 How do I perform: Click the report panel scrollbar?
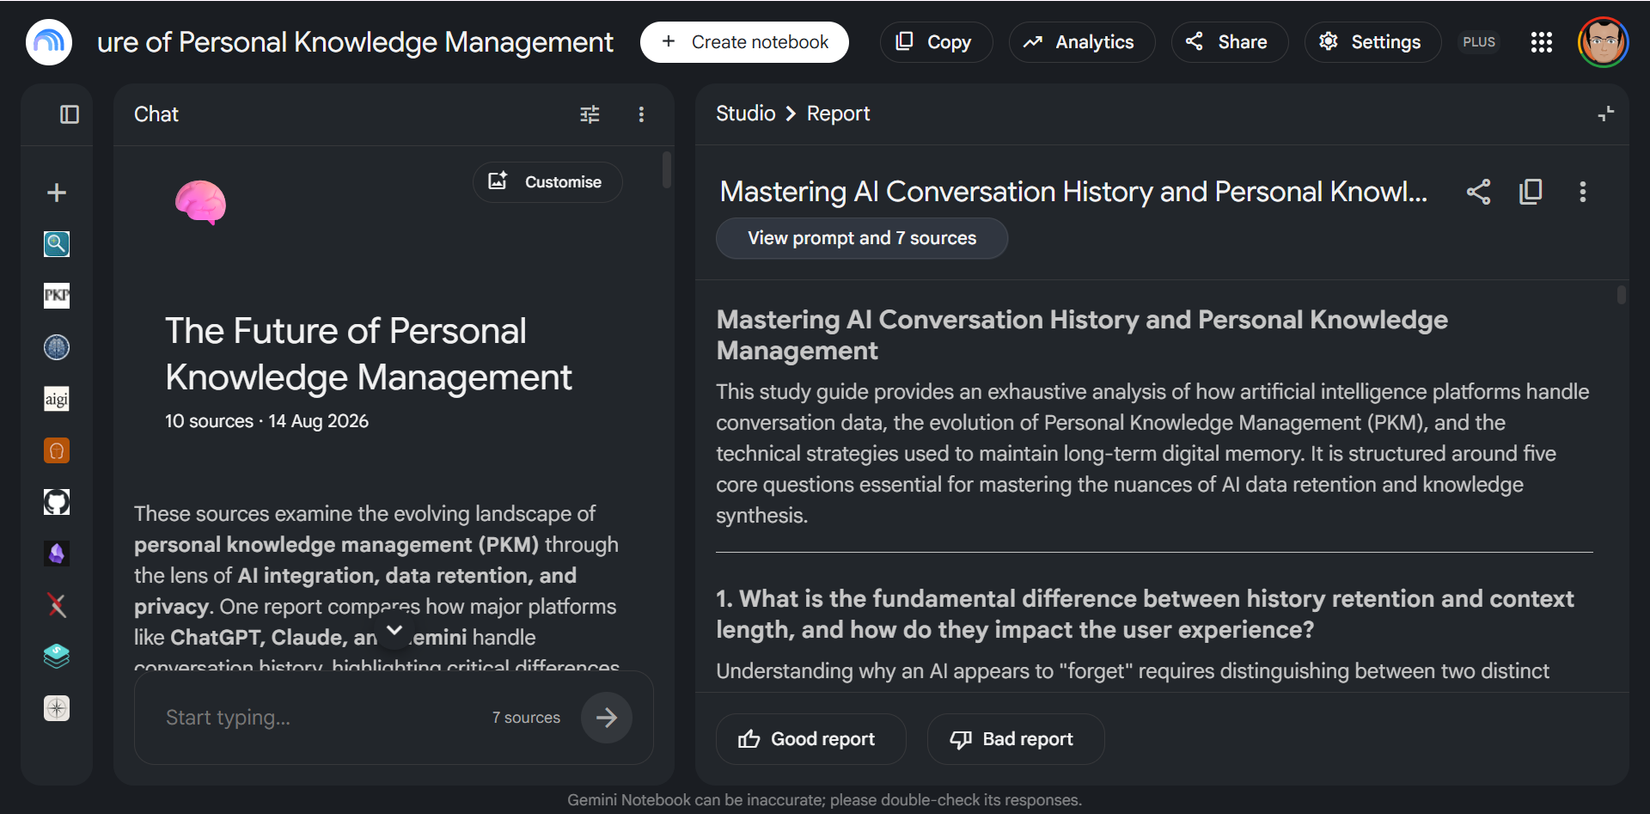click(x=1621, y=294)
